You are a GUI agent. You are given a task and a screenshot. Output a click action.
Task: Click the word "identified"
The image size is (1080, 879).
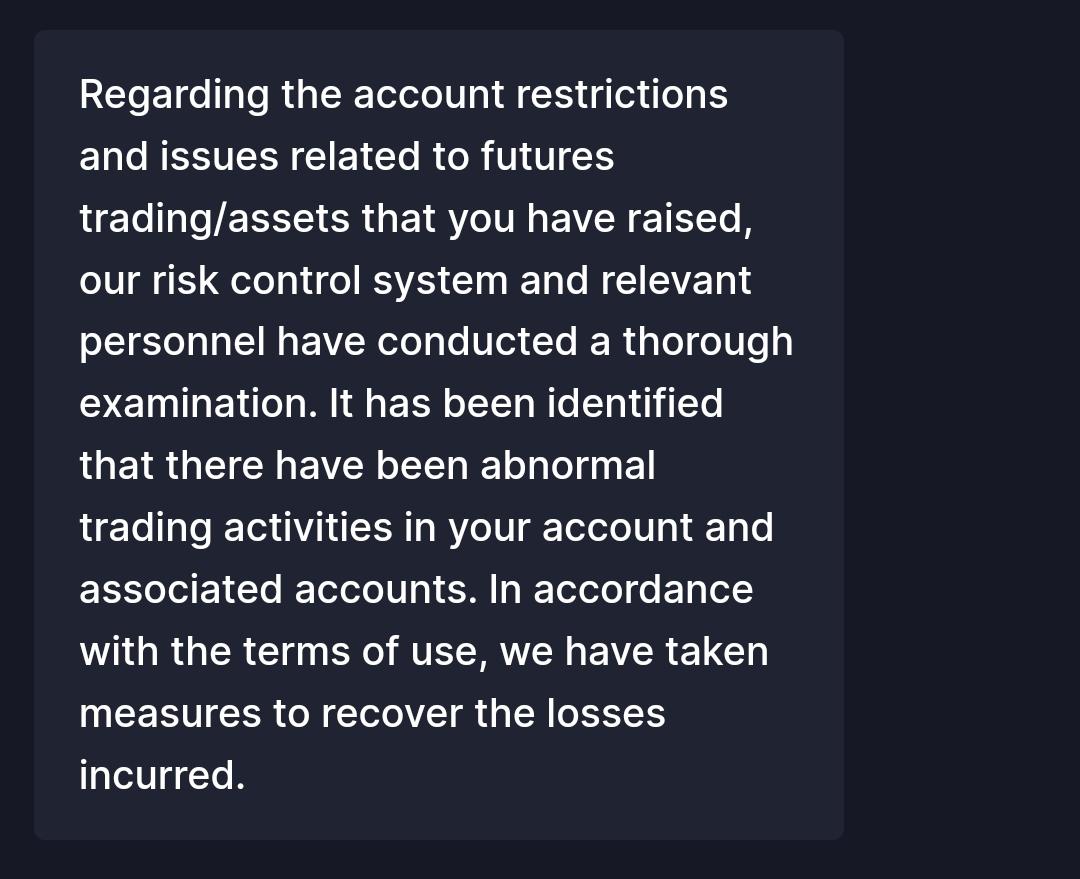pyautogui.click(x=635, y=403)
